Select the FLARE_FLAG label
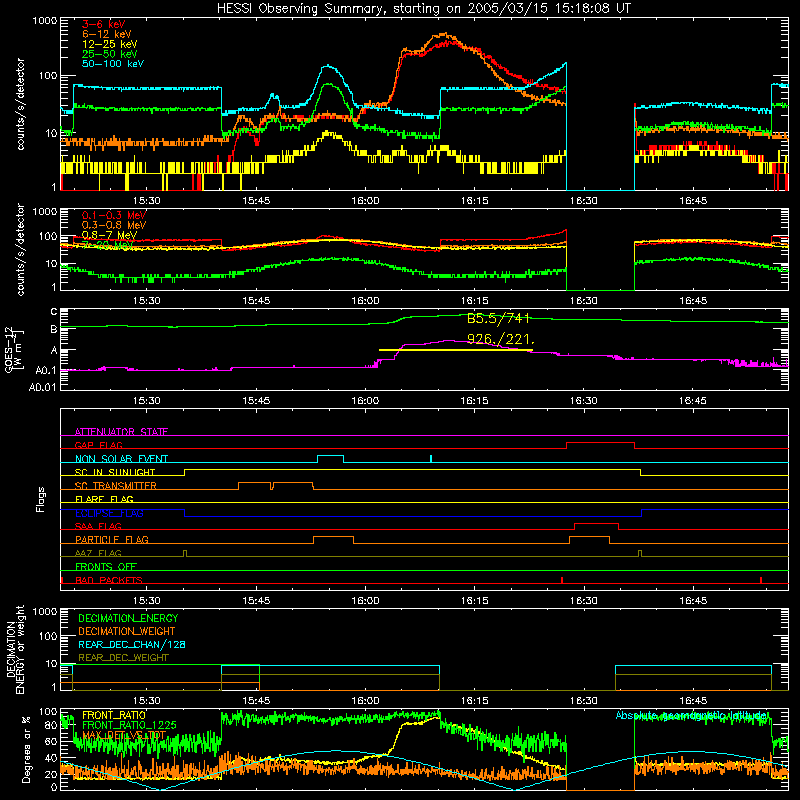This screenshot has height=800, width=800. 104,499
